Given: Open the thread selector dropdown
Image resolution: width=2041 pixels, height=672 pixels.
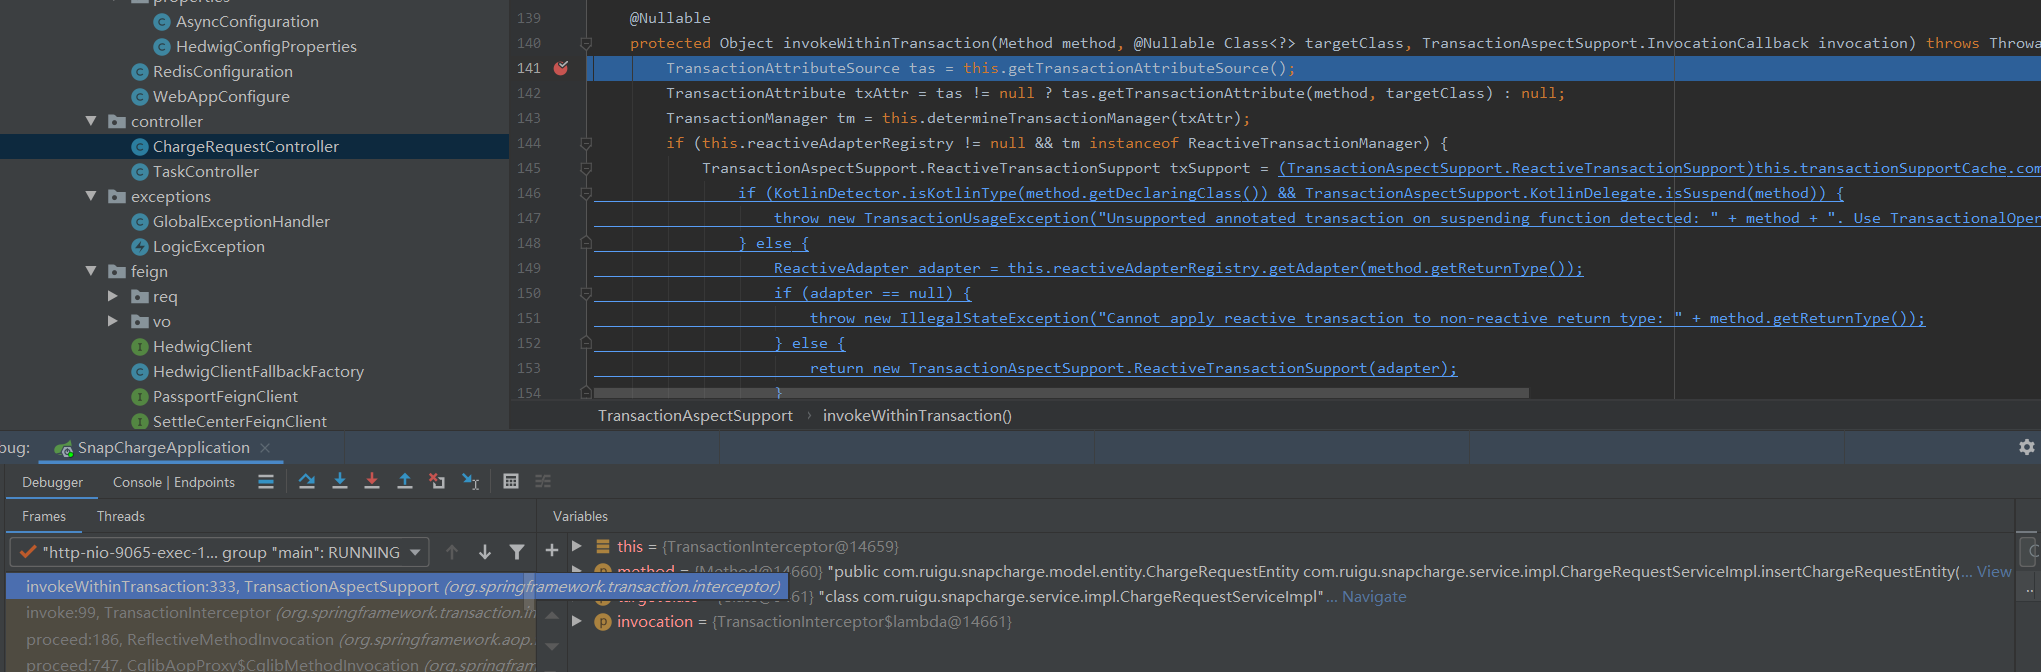Looking at the screenshot, I should (219, 552).
